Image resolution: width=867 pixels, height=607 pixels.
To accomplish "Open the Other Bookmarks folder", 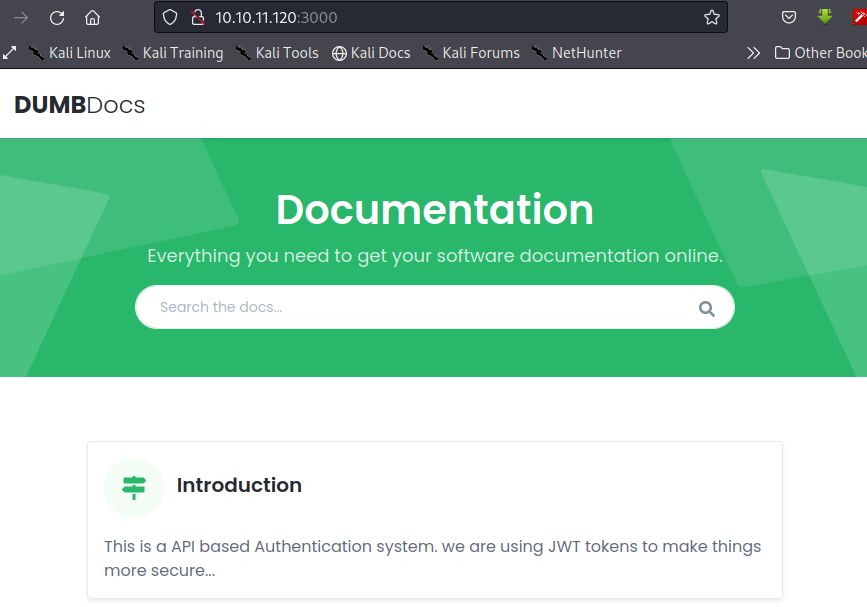I will (x=820, y=53).
